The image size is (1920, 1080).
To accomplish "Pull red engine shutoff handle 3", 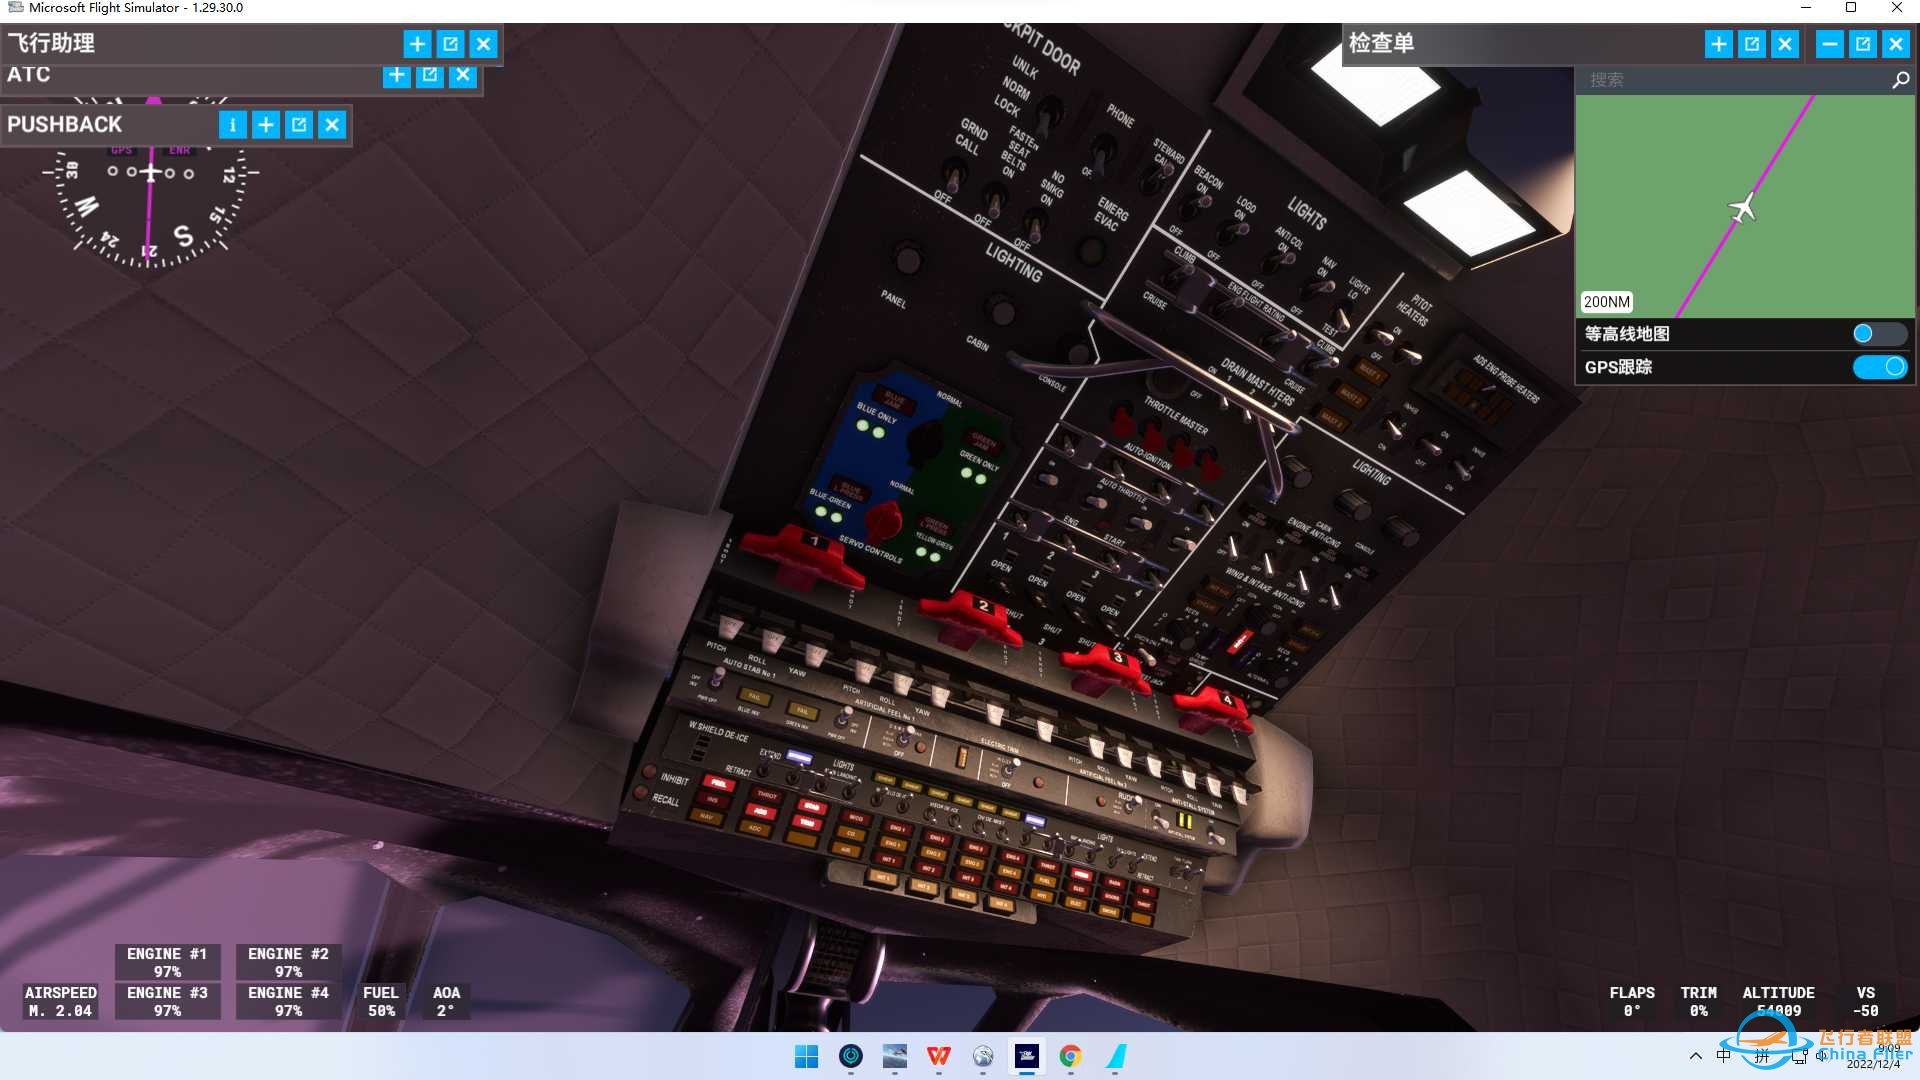I will (1104, 667).
